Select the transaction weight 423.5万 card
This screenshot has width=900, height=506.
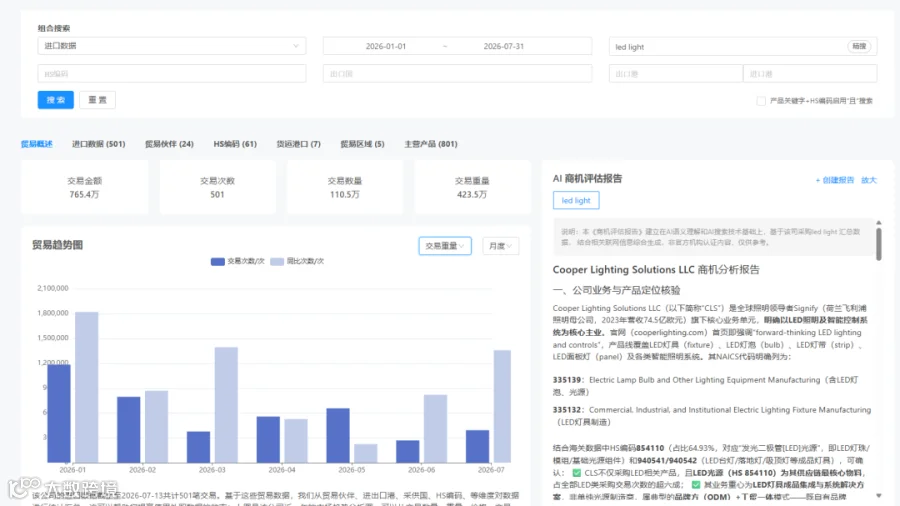472,188
